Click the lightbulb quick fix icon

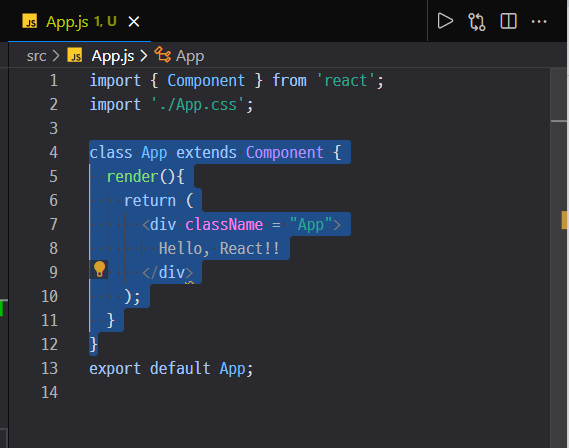click(99, 270)
